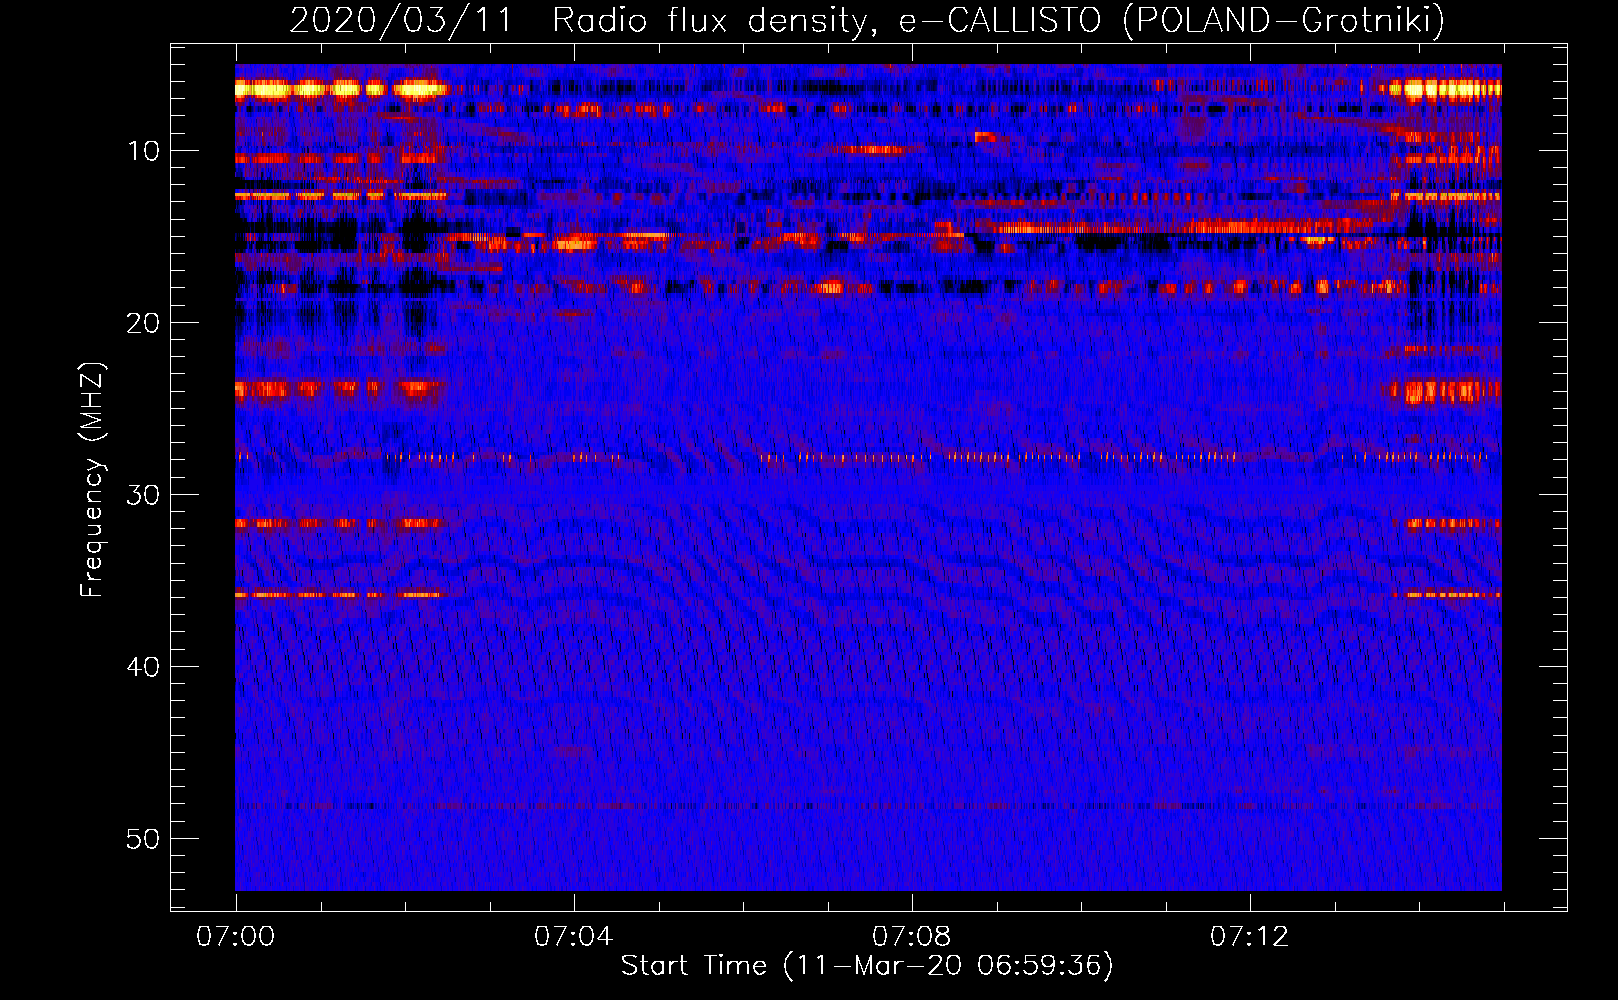
Task: Click the 'Start Time' axis label
Action: tap(867, 966)
